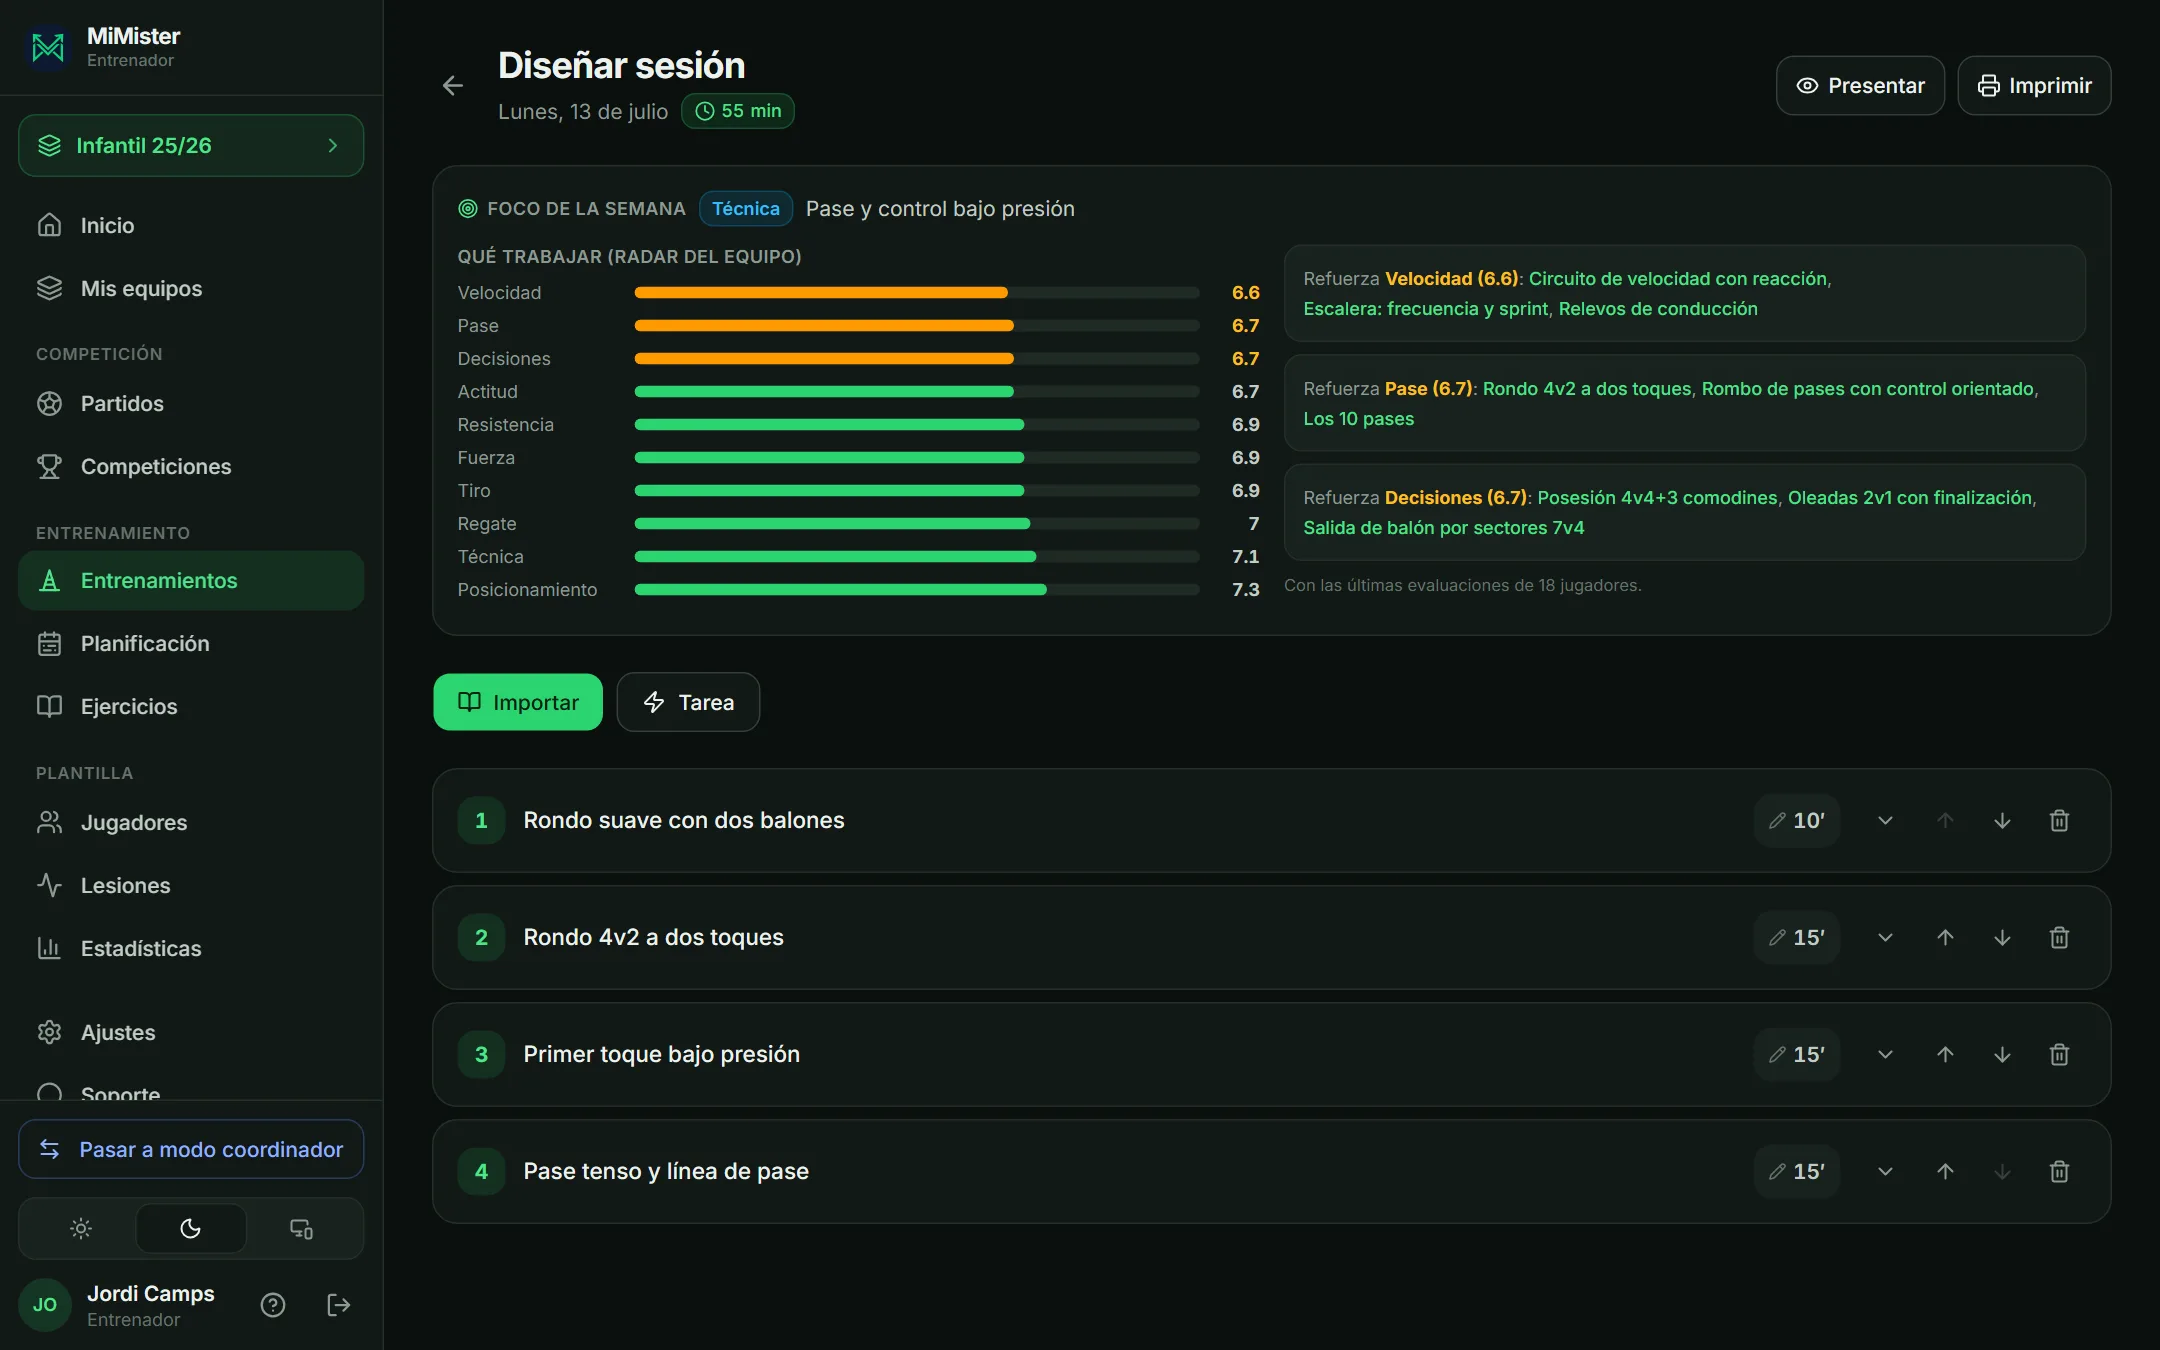Log out with the exit icon
The height and width of the screenshot is (1350, 2160).
[x=339, y=1305]
